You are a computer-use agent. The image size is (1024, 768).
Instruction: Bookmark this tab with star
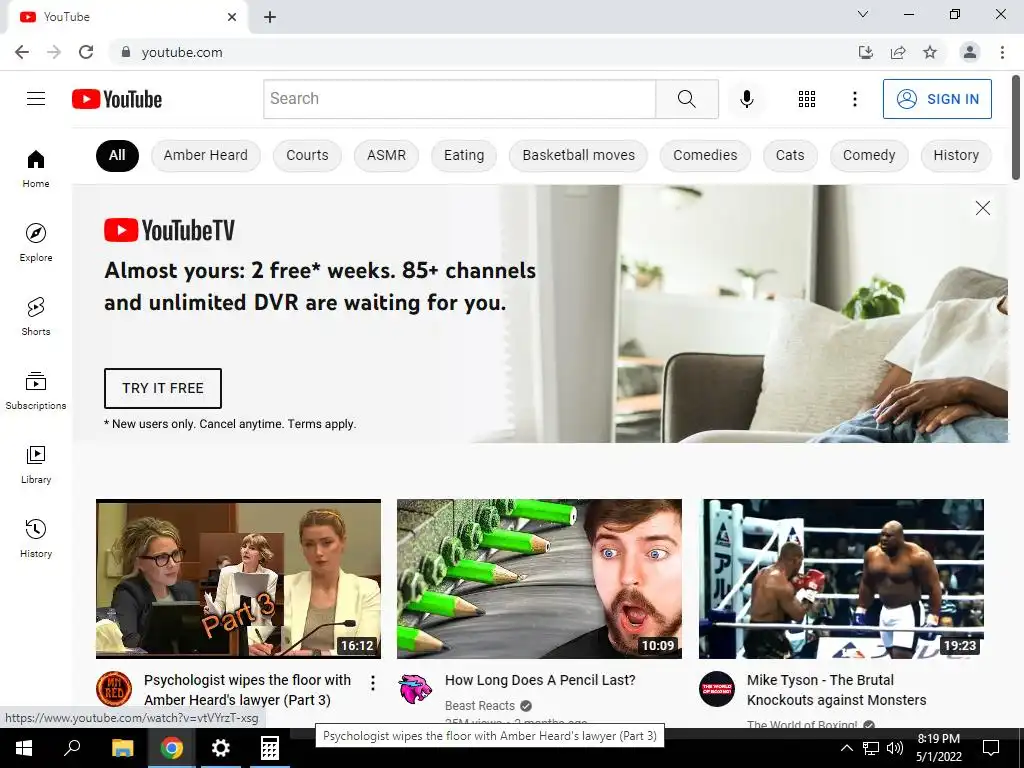(x=930, y=52)
